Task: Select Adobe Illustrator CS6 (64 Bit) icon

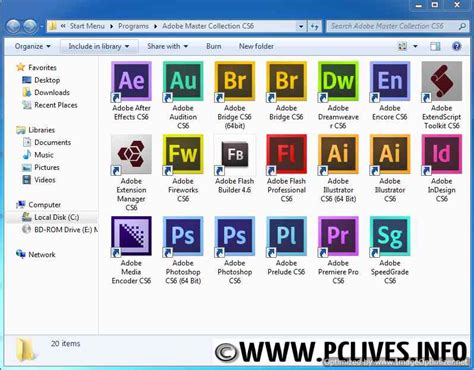Action: 338,155
